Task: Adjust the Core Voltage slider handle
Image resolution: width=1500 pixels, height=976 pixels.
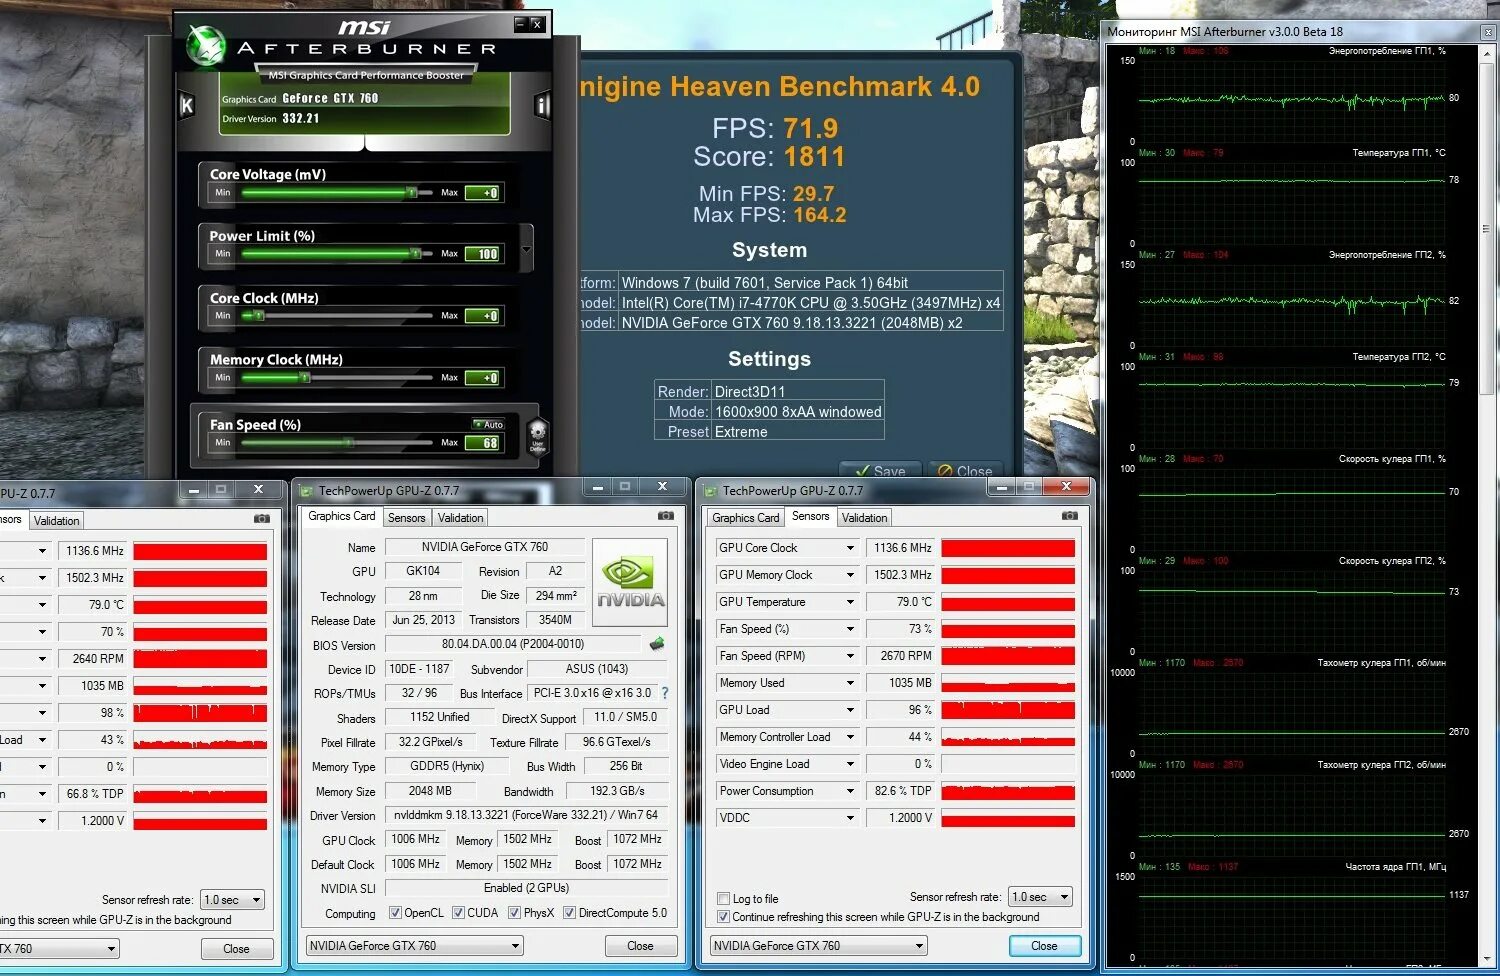Action: 411,192
